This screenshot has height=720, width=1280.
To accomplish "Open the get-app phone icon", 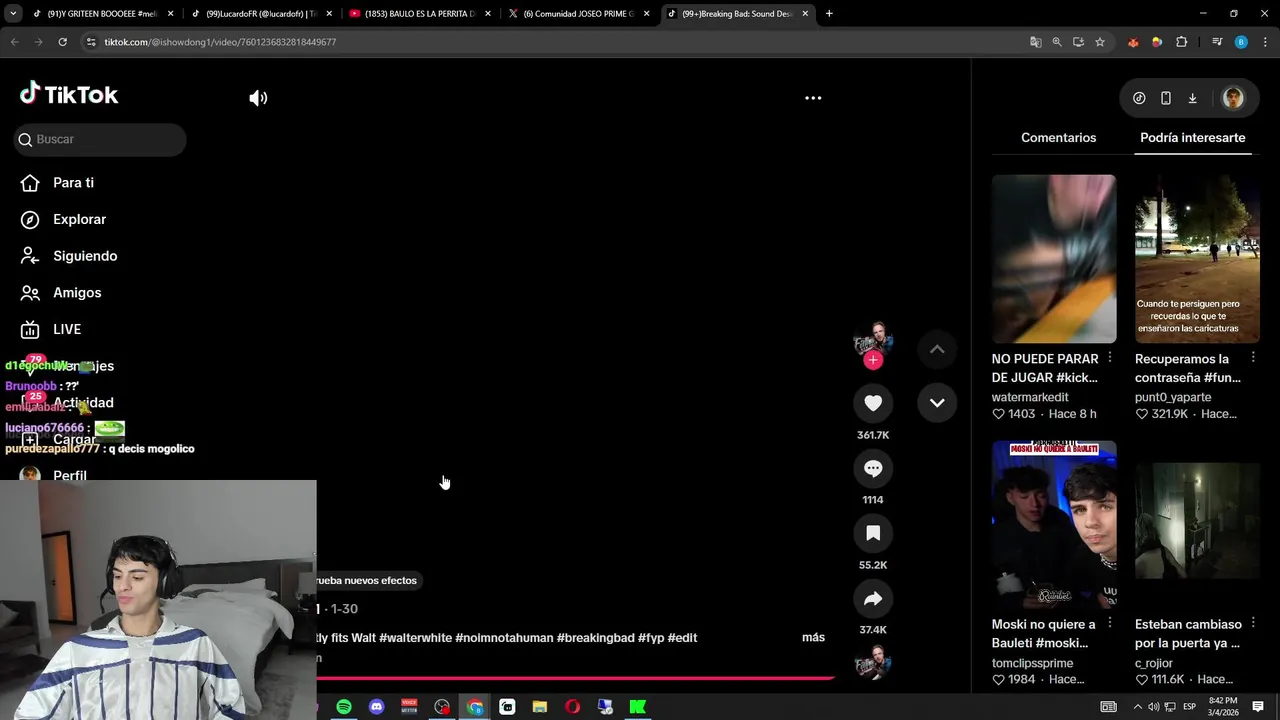I will (x=1166, y=98).
